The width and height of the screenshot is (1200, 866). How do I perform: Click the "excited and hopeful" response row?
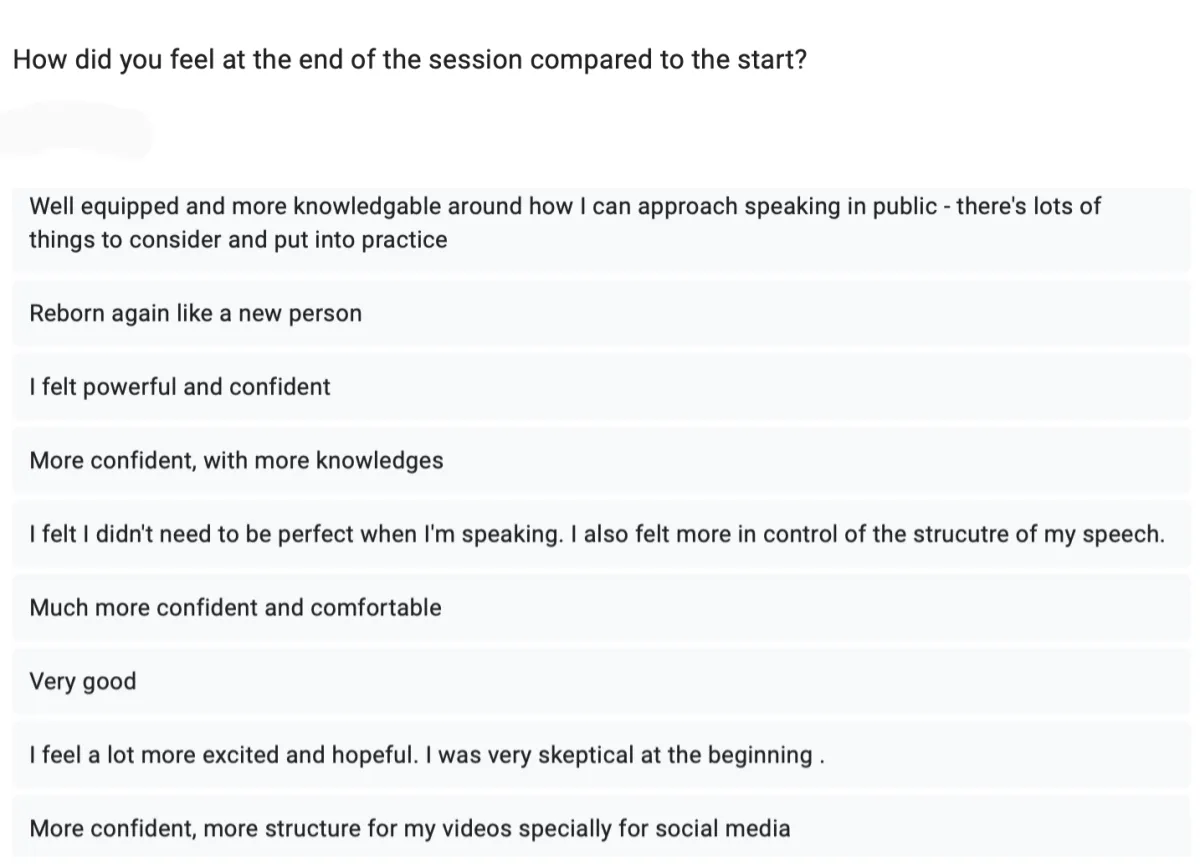(x=426, y=755)
